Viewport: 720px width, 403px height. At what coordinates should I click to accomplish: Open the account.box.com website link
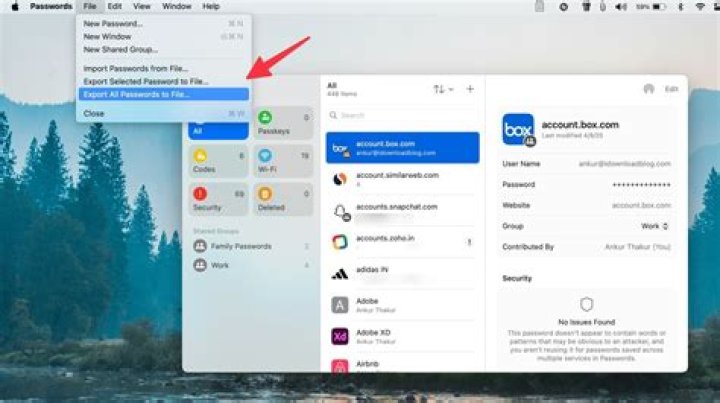[x=641, y=205]
